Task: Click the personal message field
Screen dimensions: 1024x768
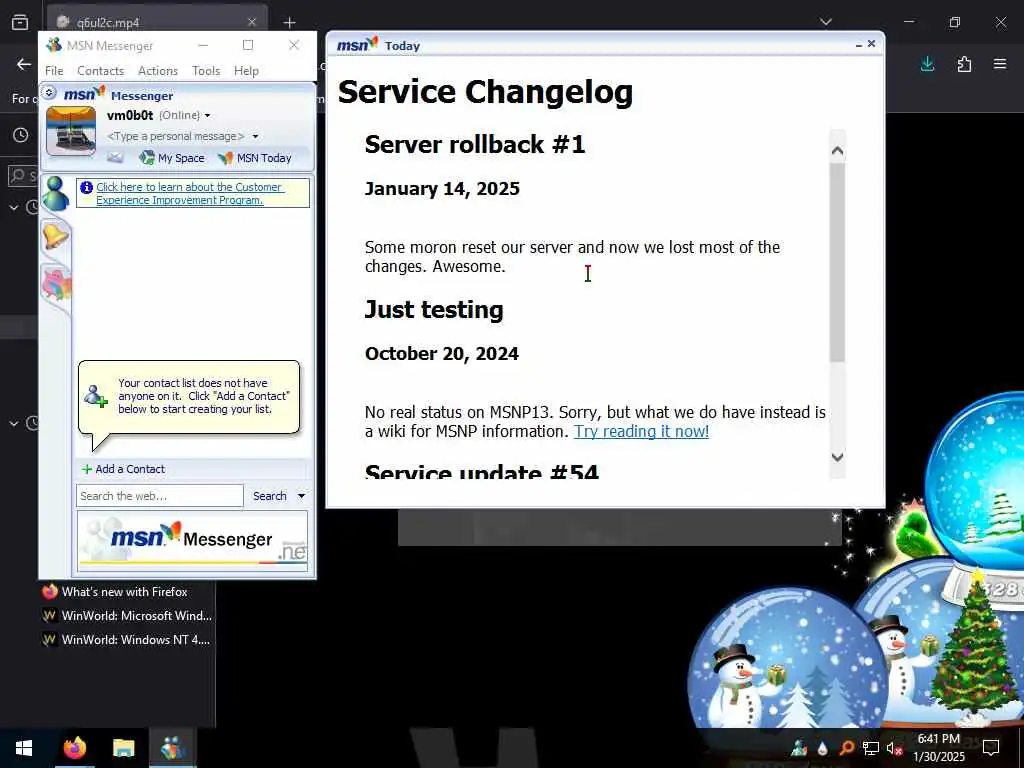Action: [x=176, y=136]
